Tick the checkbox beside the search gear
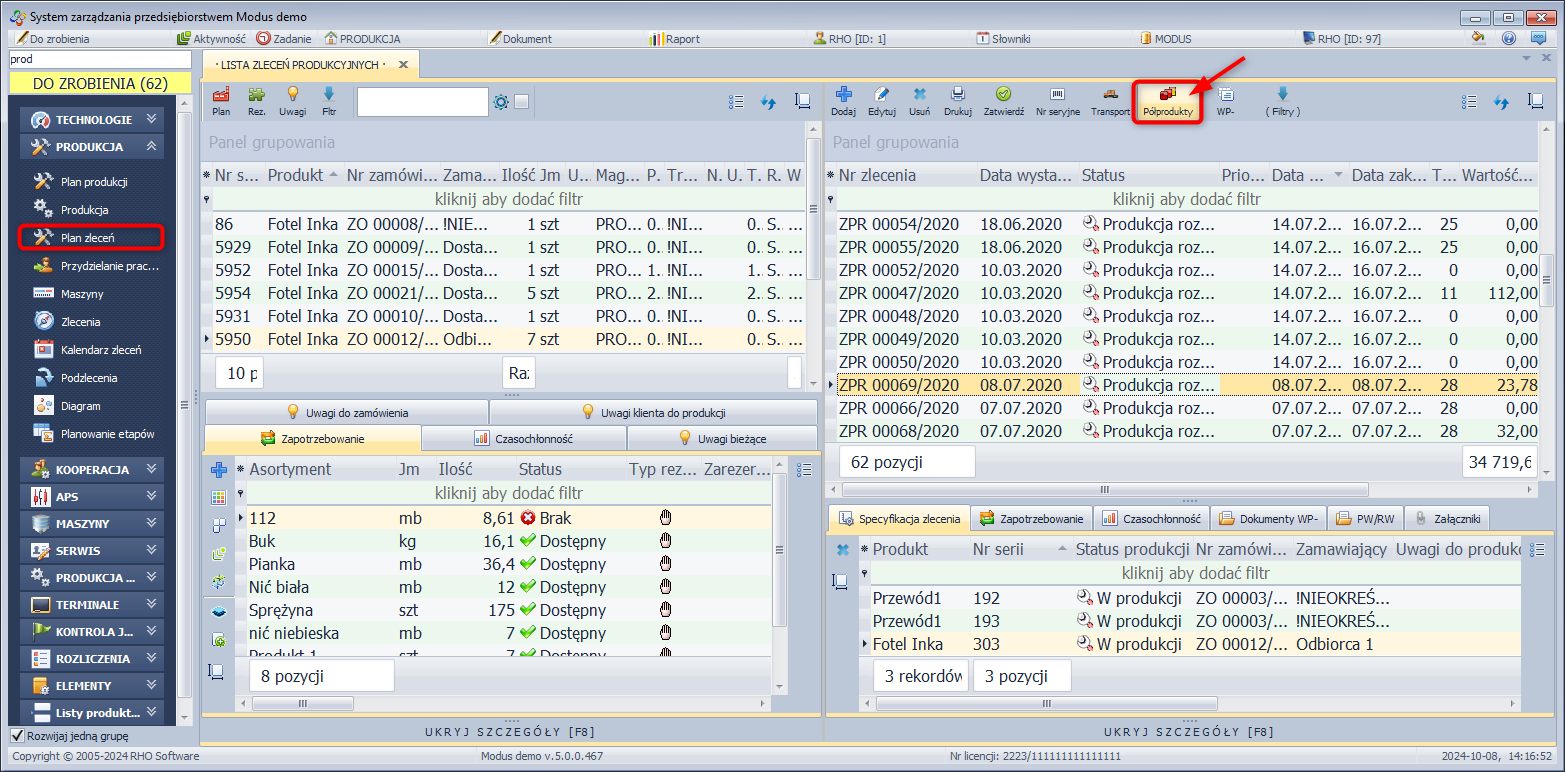This screenshot has width=1565, height=772. (x=521, y=101)
